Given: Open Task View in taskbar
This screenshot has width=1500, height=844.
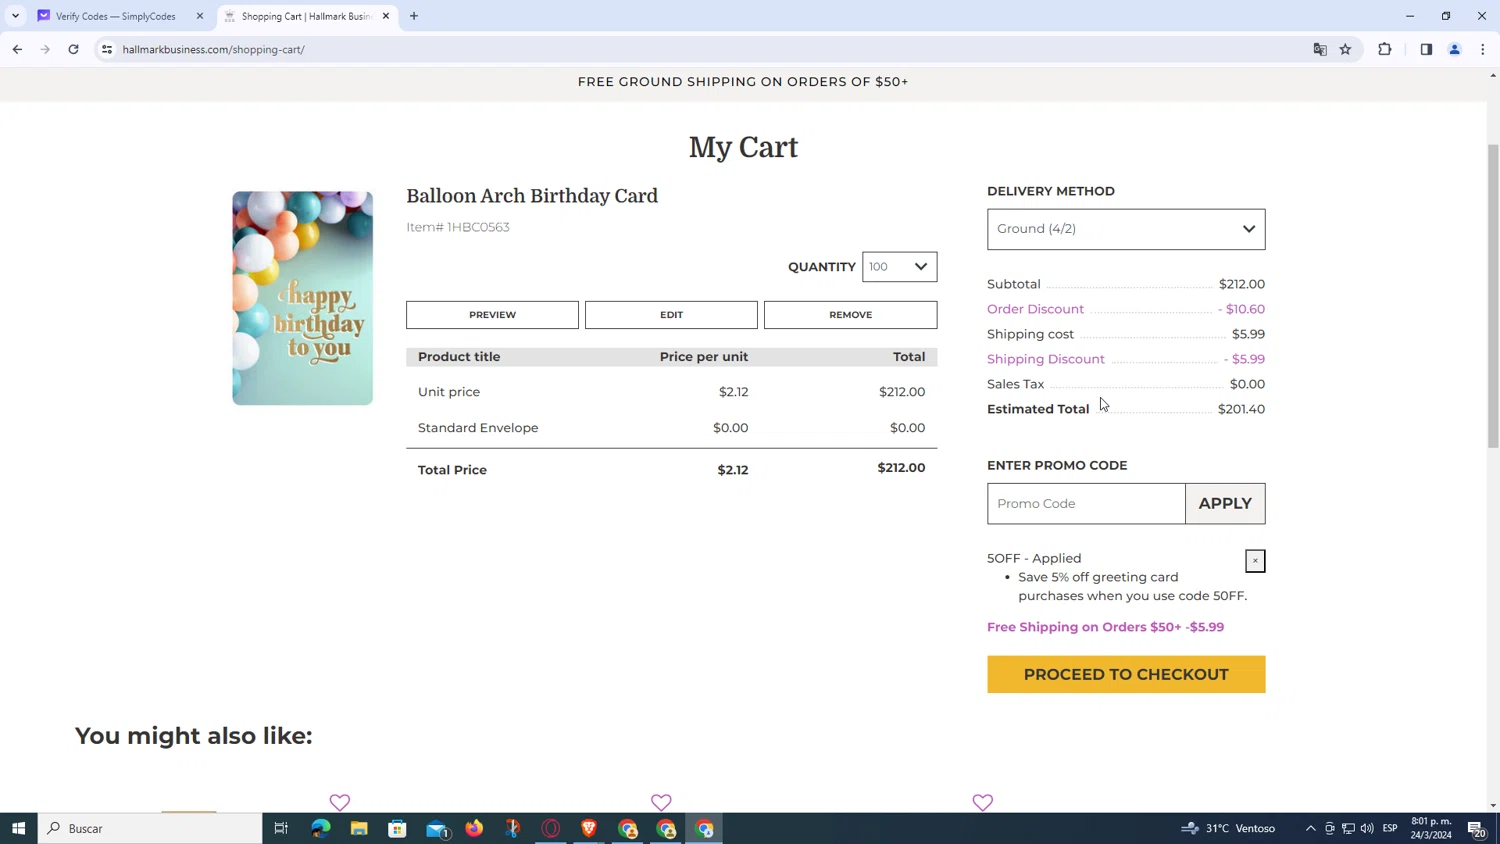Looking at the screenshot, I should tap(281, 828).
